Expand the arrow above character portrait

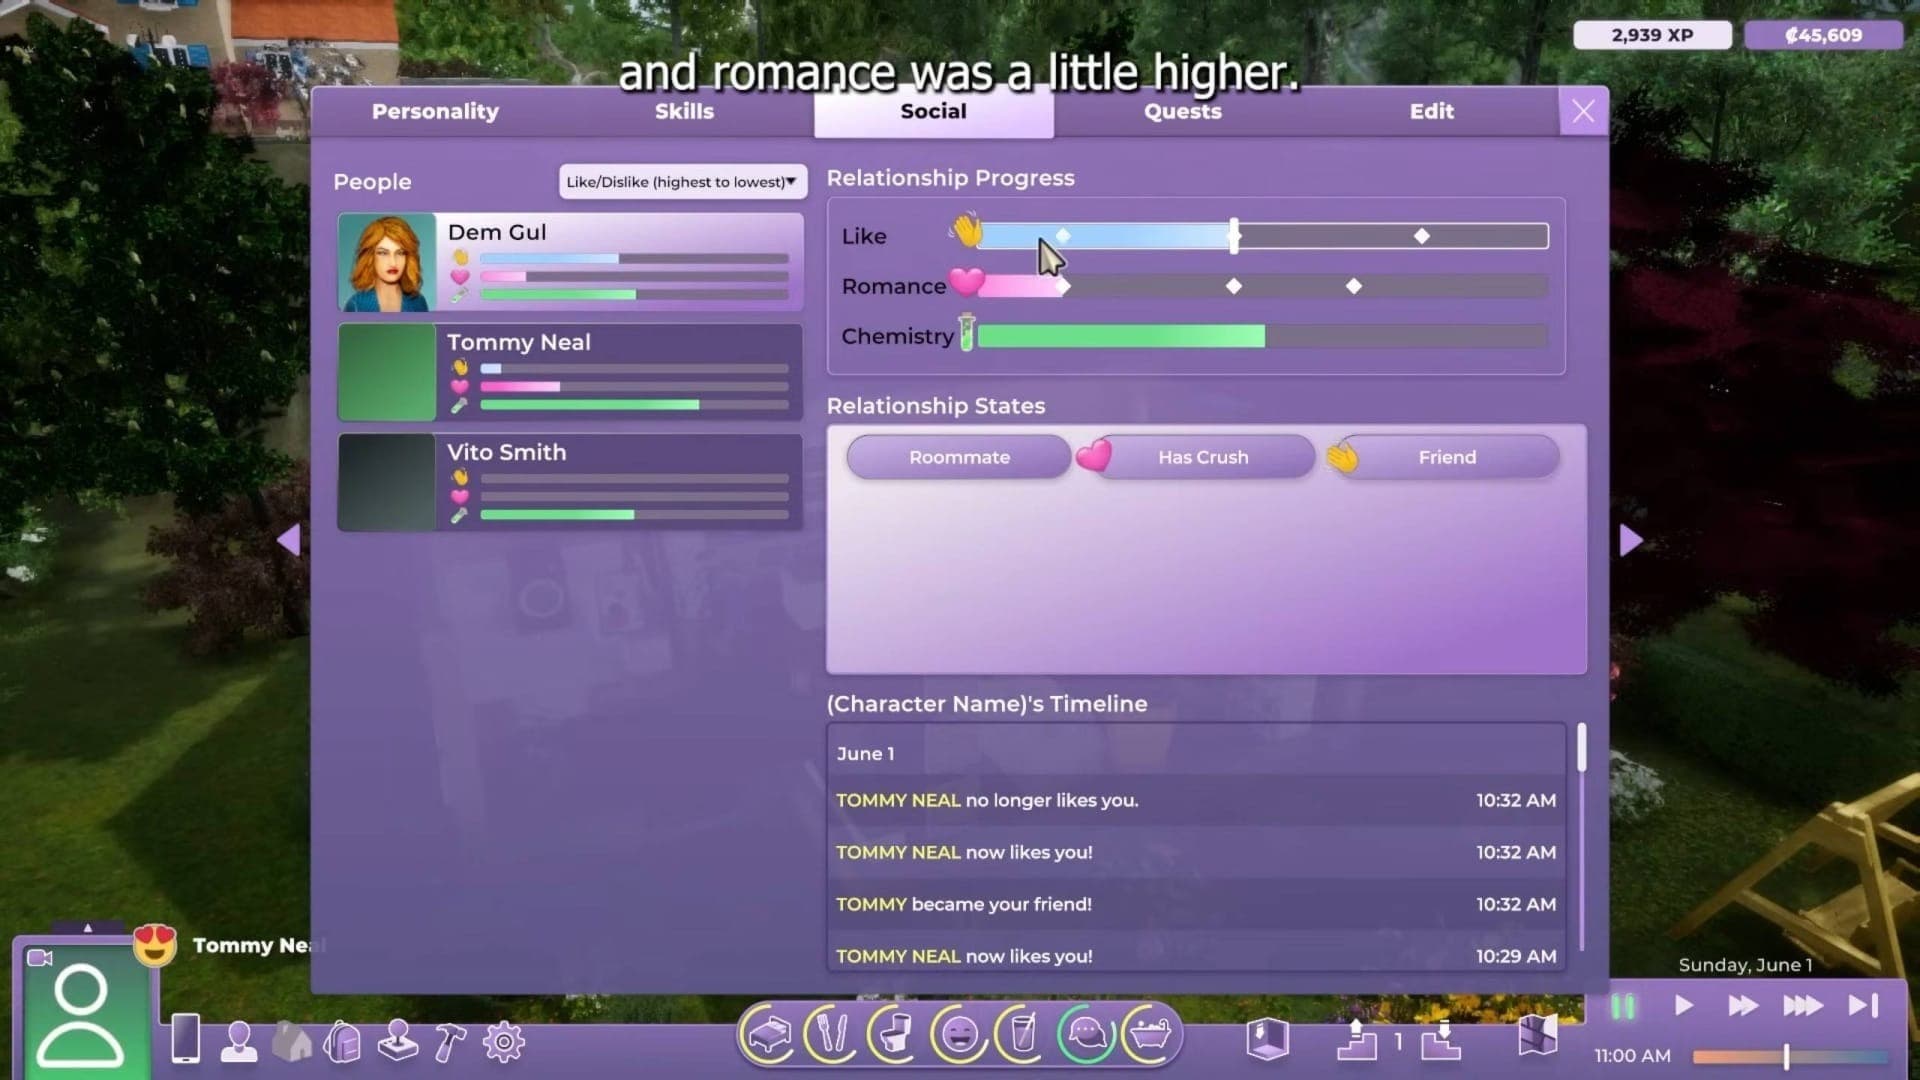(88, 928)
